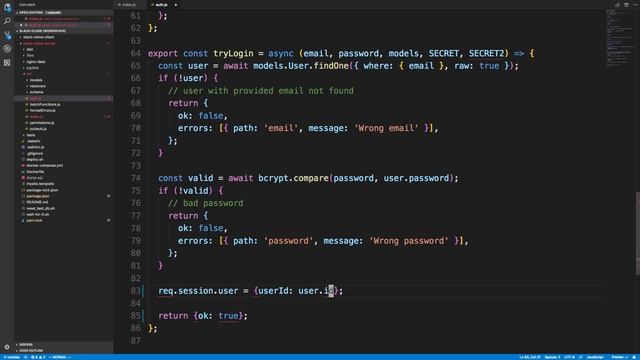Collapse the slack-clone-server folder
Screen dimensions: 640x360
click(39, 43)
